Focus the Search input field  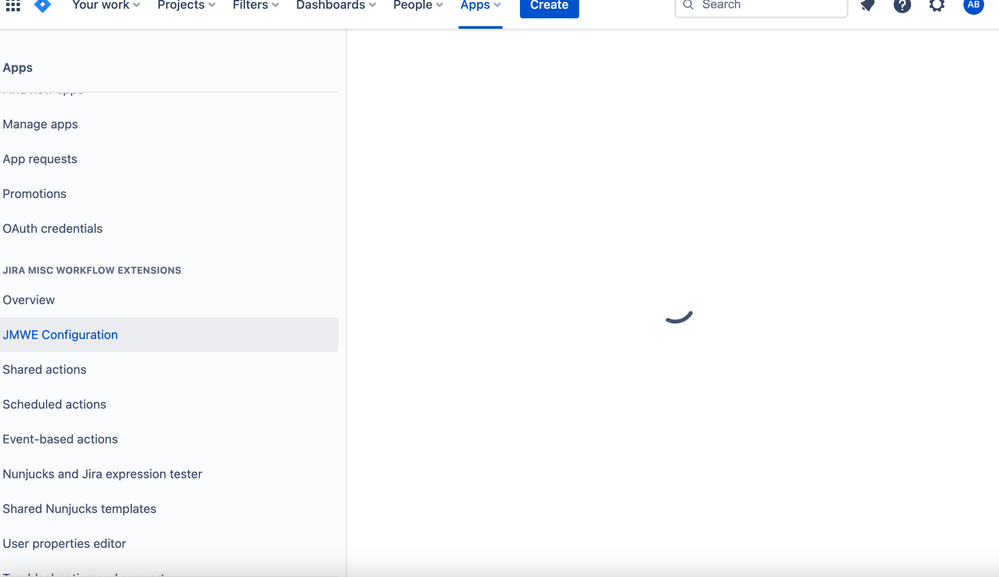point(761,6)
